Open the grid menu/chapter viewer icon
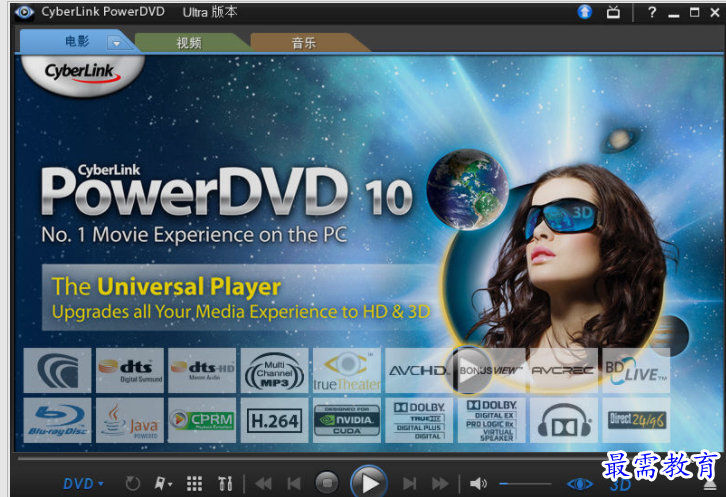 point(194,484)
